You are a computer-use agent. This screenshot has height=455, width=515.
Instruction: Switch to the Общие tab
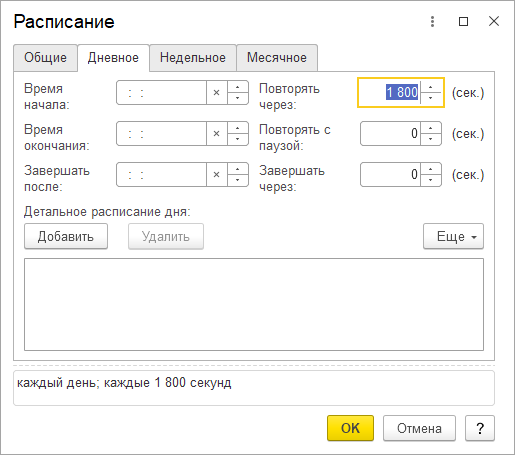pos(45,58)
